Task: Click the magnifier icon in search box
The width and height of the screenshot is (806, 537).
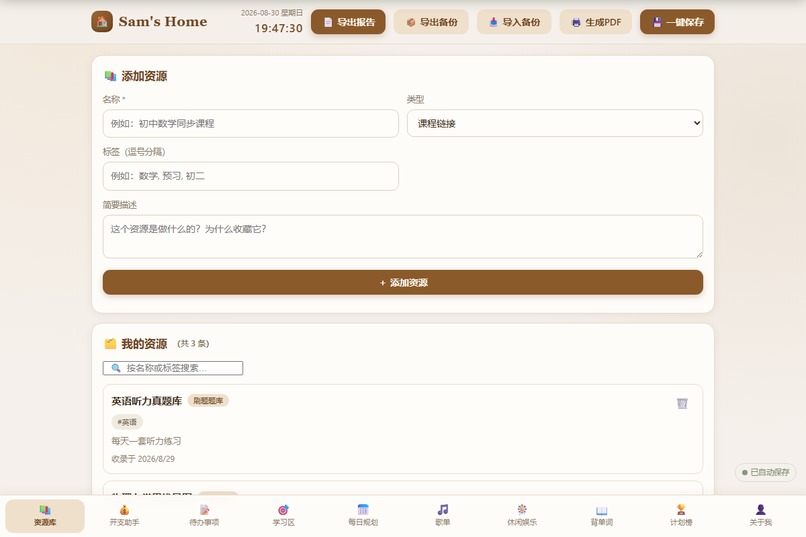Action: [x=116, y=368]
